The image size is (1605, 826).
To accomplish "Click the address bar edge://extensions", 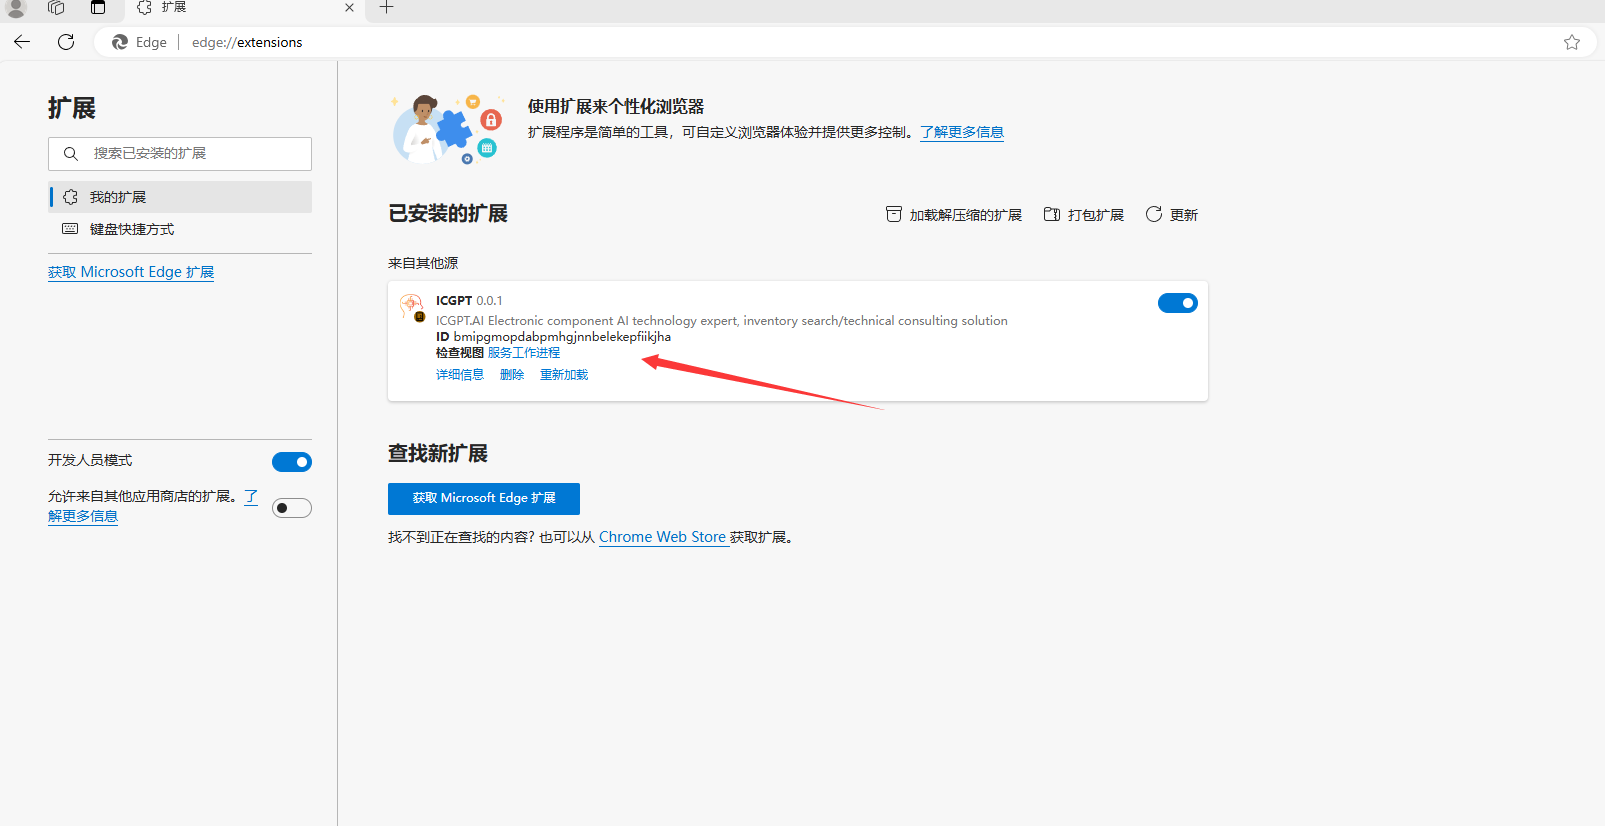I will 247,42.
